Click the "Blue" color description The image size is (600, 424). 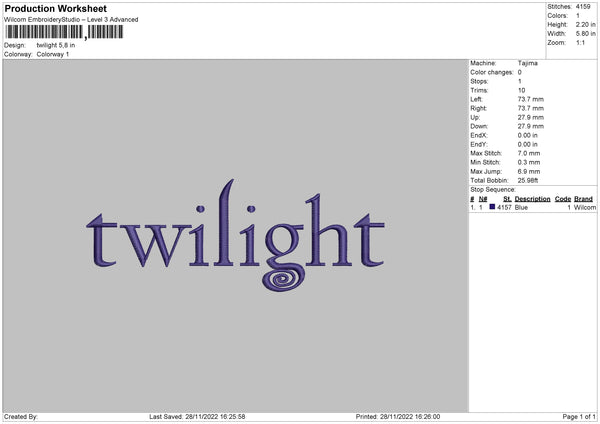click(521, 207)
